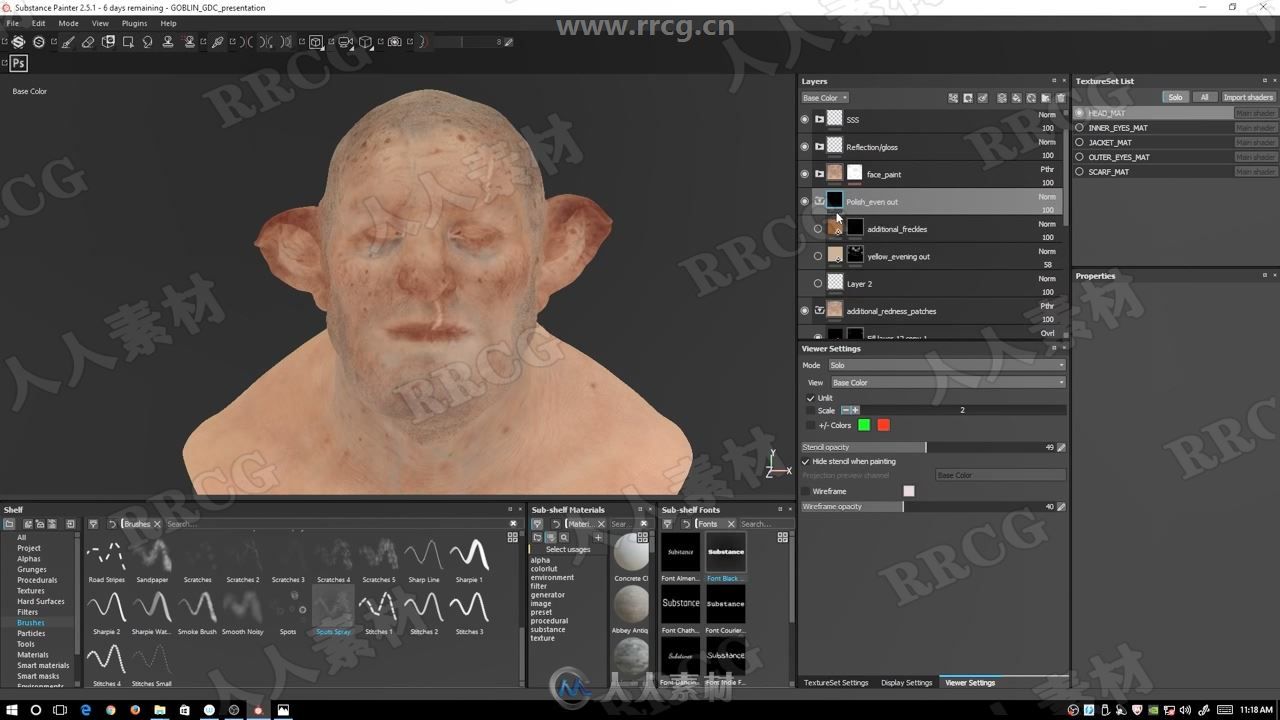Expand the SSS folder arrow
Image resolution: width=1280 pixels, height=720 pixels.
[819, 119]
